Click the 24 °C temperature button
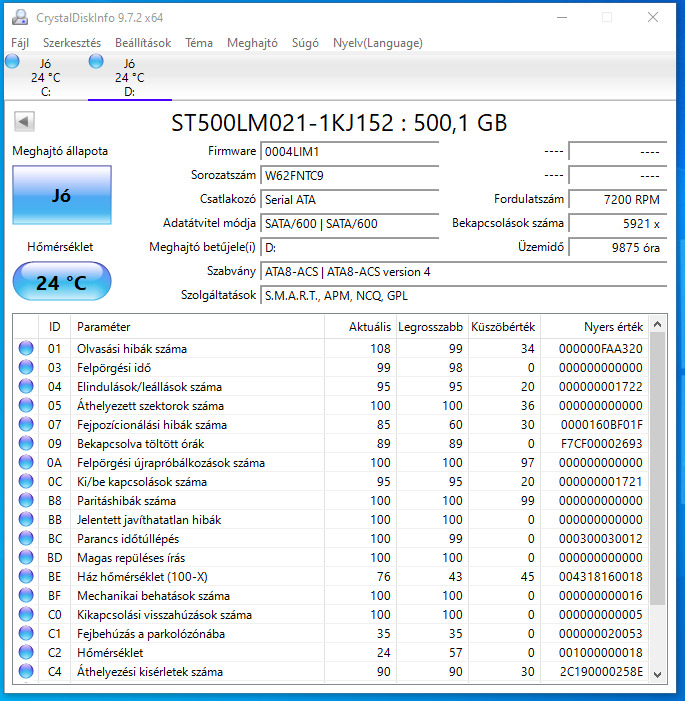Screen dimensions: 685x701 (x=62, y=282)
